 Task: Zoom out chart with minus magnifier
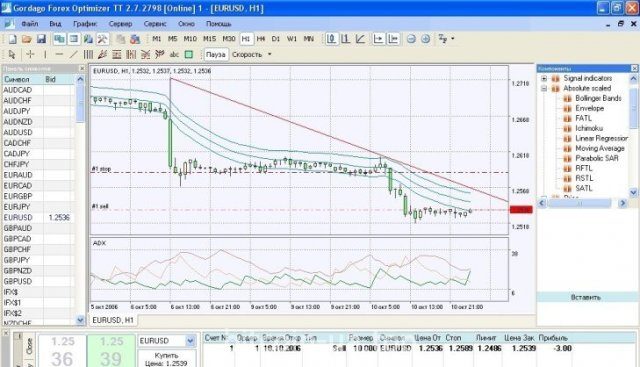(411, 39)
